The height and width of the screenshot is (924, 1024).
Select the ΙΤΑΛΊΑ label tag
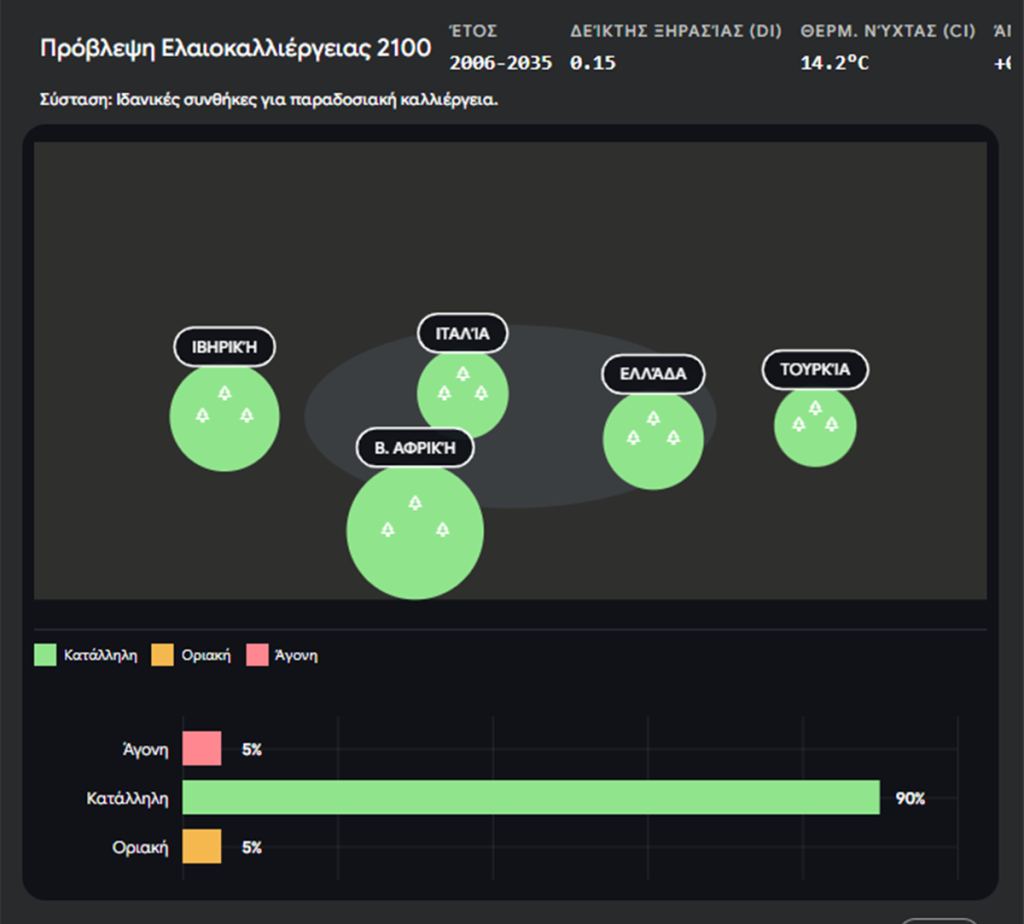pyautogui.click(x=462, y=333)
